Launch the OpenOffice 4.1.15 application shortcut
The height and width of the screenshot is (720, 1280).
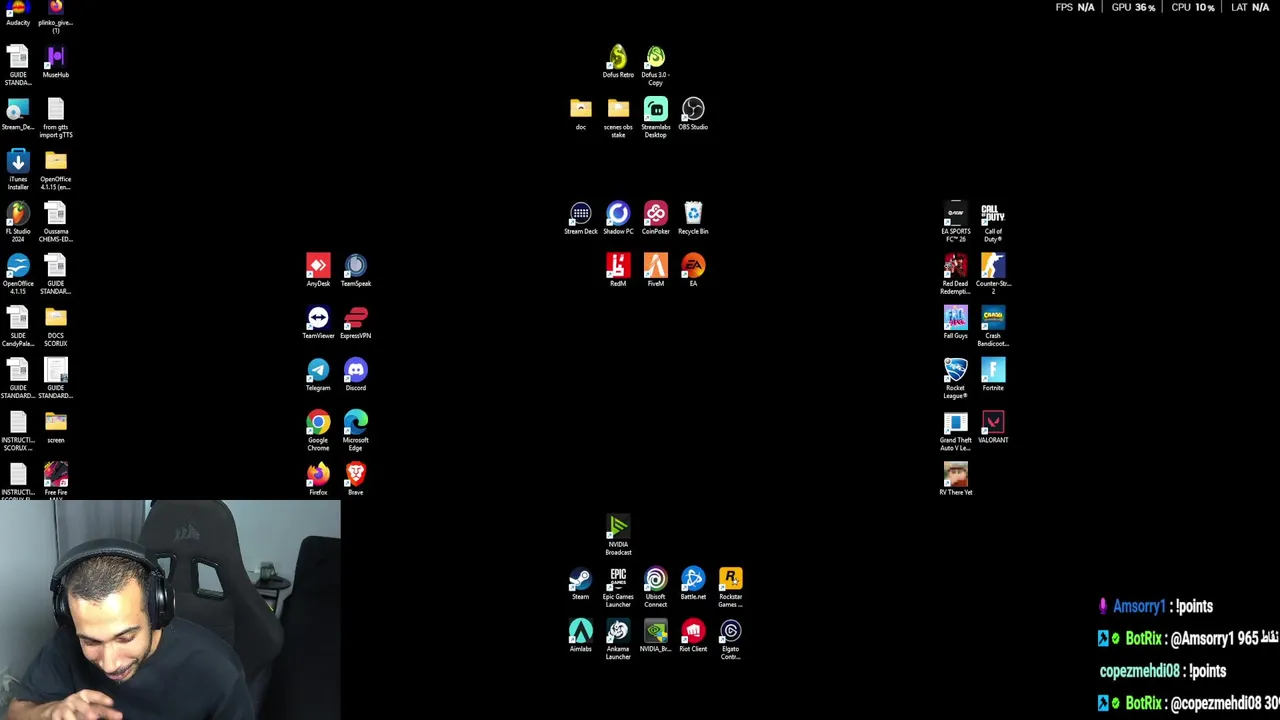pos(18,275)
